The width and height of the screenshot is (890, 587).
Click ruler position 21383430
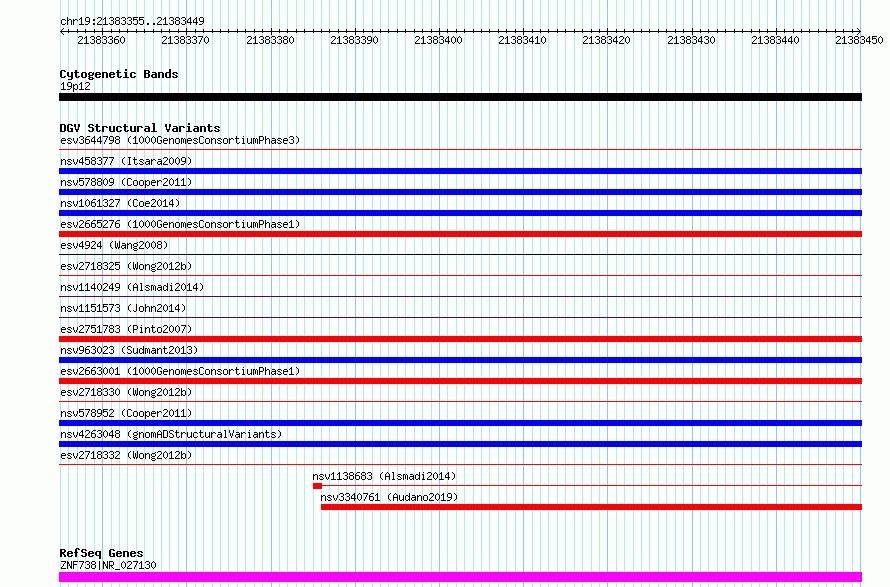691,40
